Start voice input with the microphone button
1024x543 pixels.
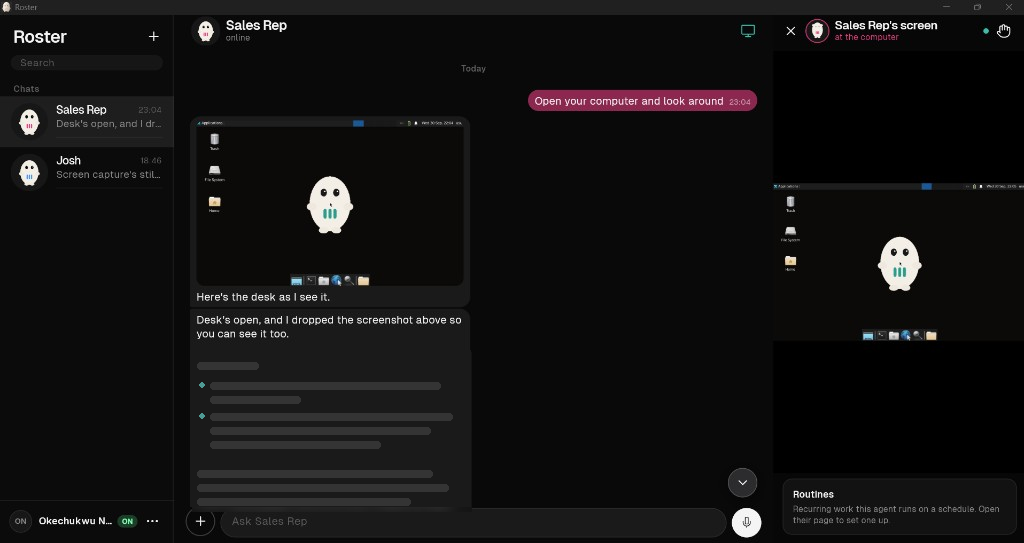point(746,522)
